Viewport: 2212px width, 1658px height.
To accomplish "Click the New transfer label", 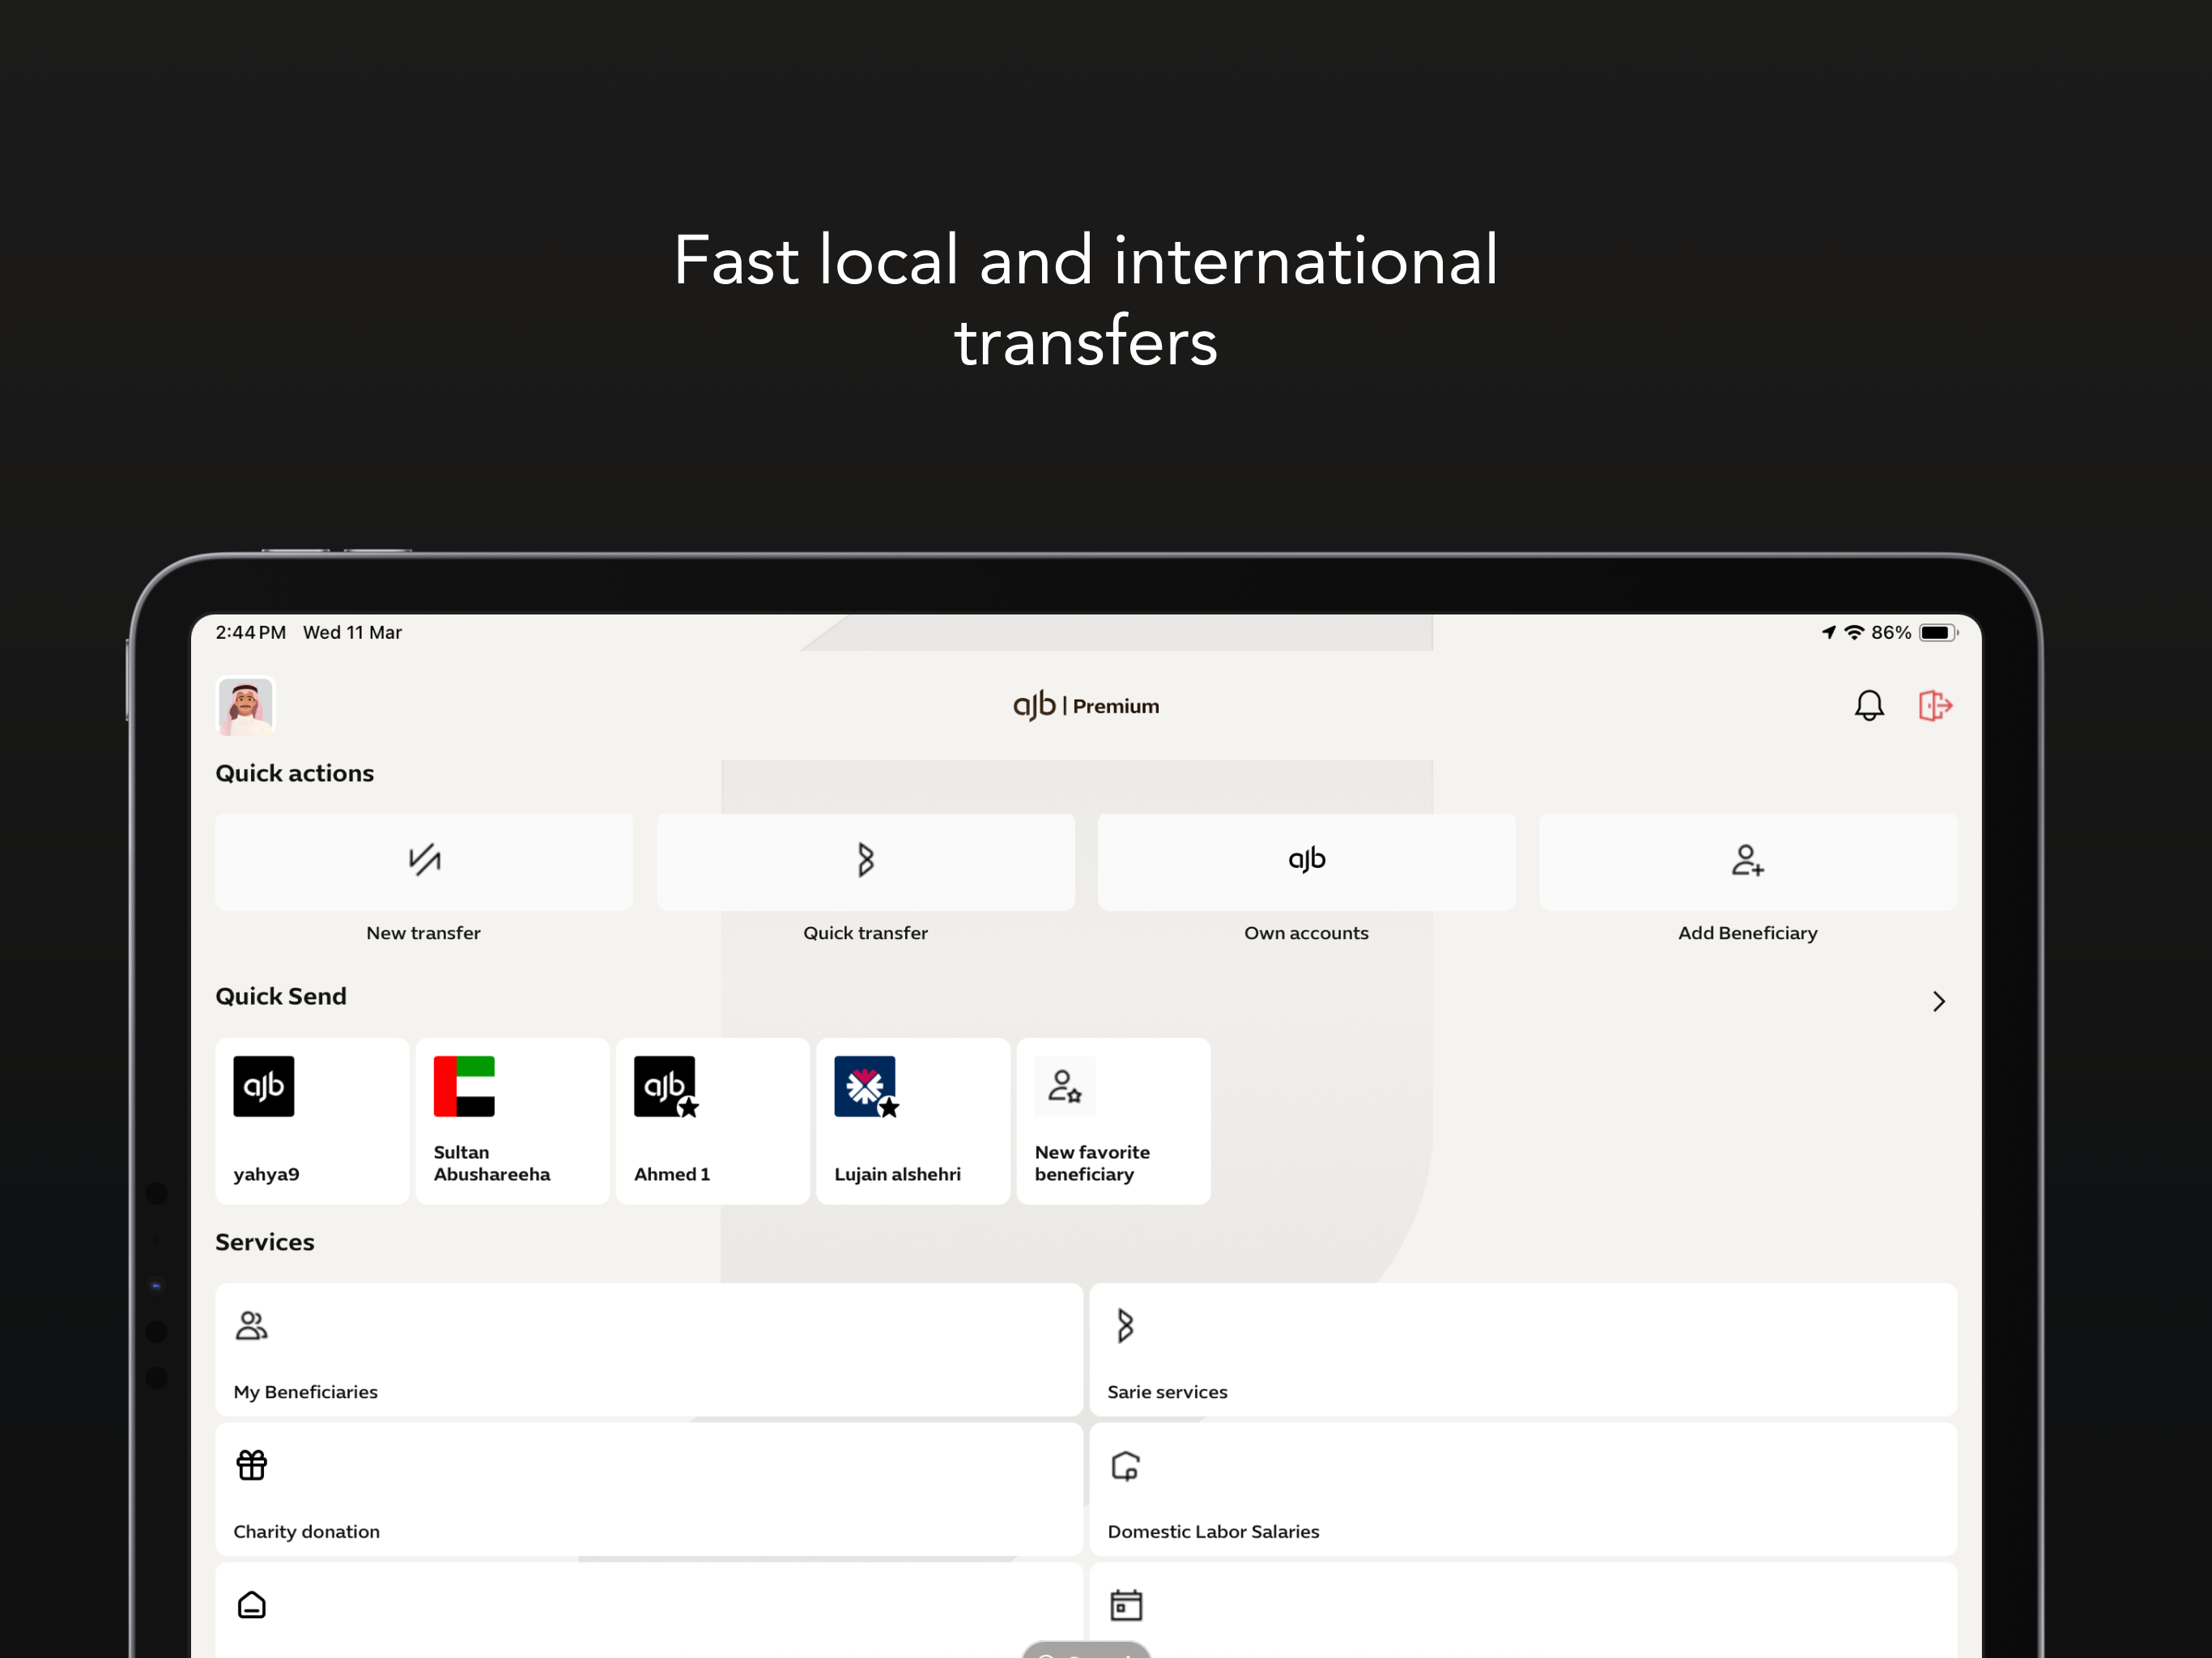I will tap(423, 933).
